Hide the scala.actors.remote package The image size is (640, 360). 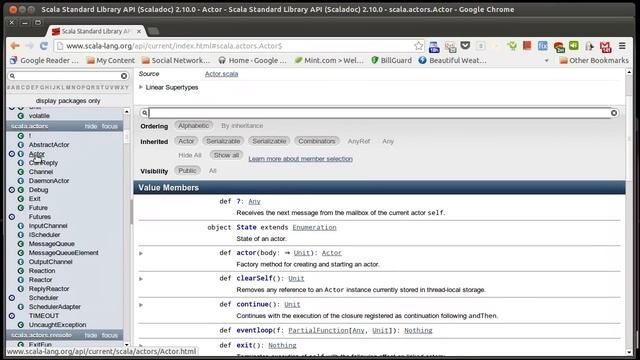point(91,335)
